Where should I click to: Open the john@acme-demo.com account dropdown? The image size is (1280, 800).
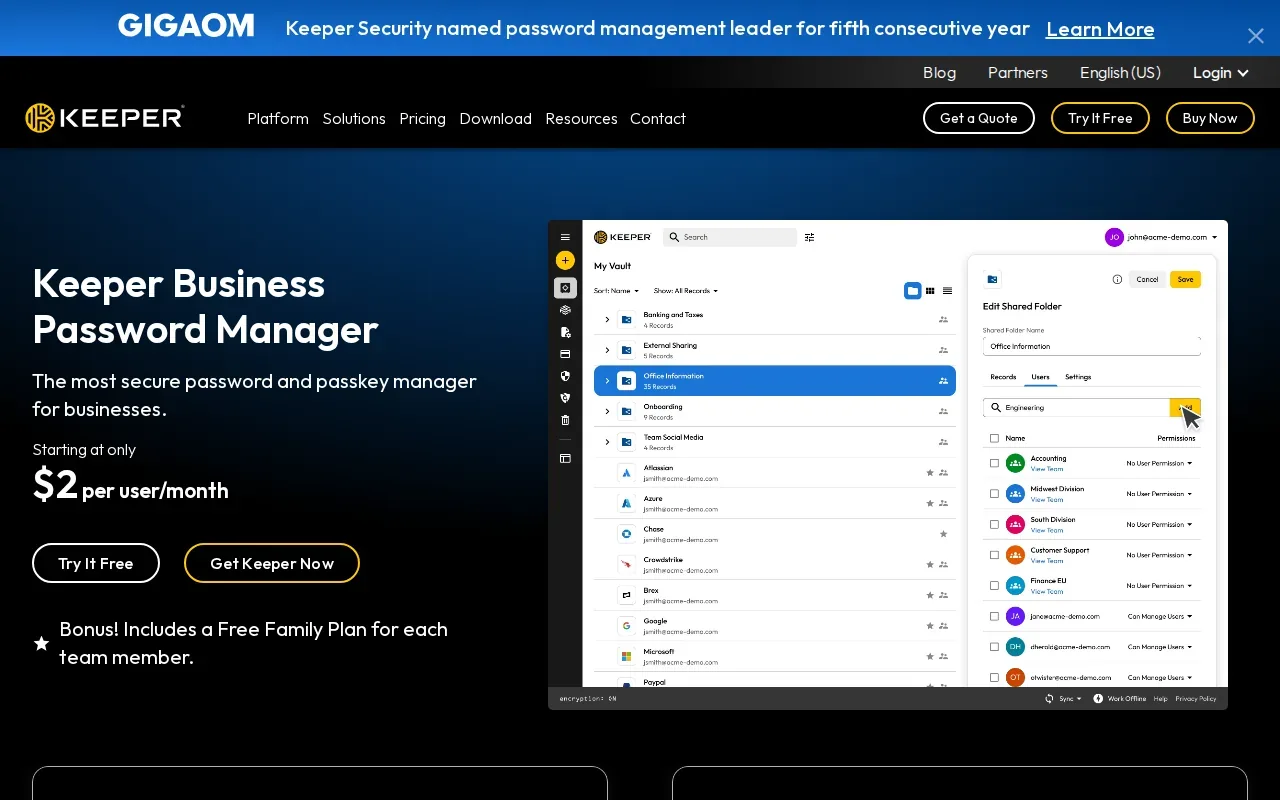pyautogui.click(x=1161, y=237)
